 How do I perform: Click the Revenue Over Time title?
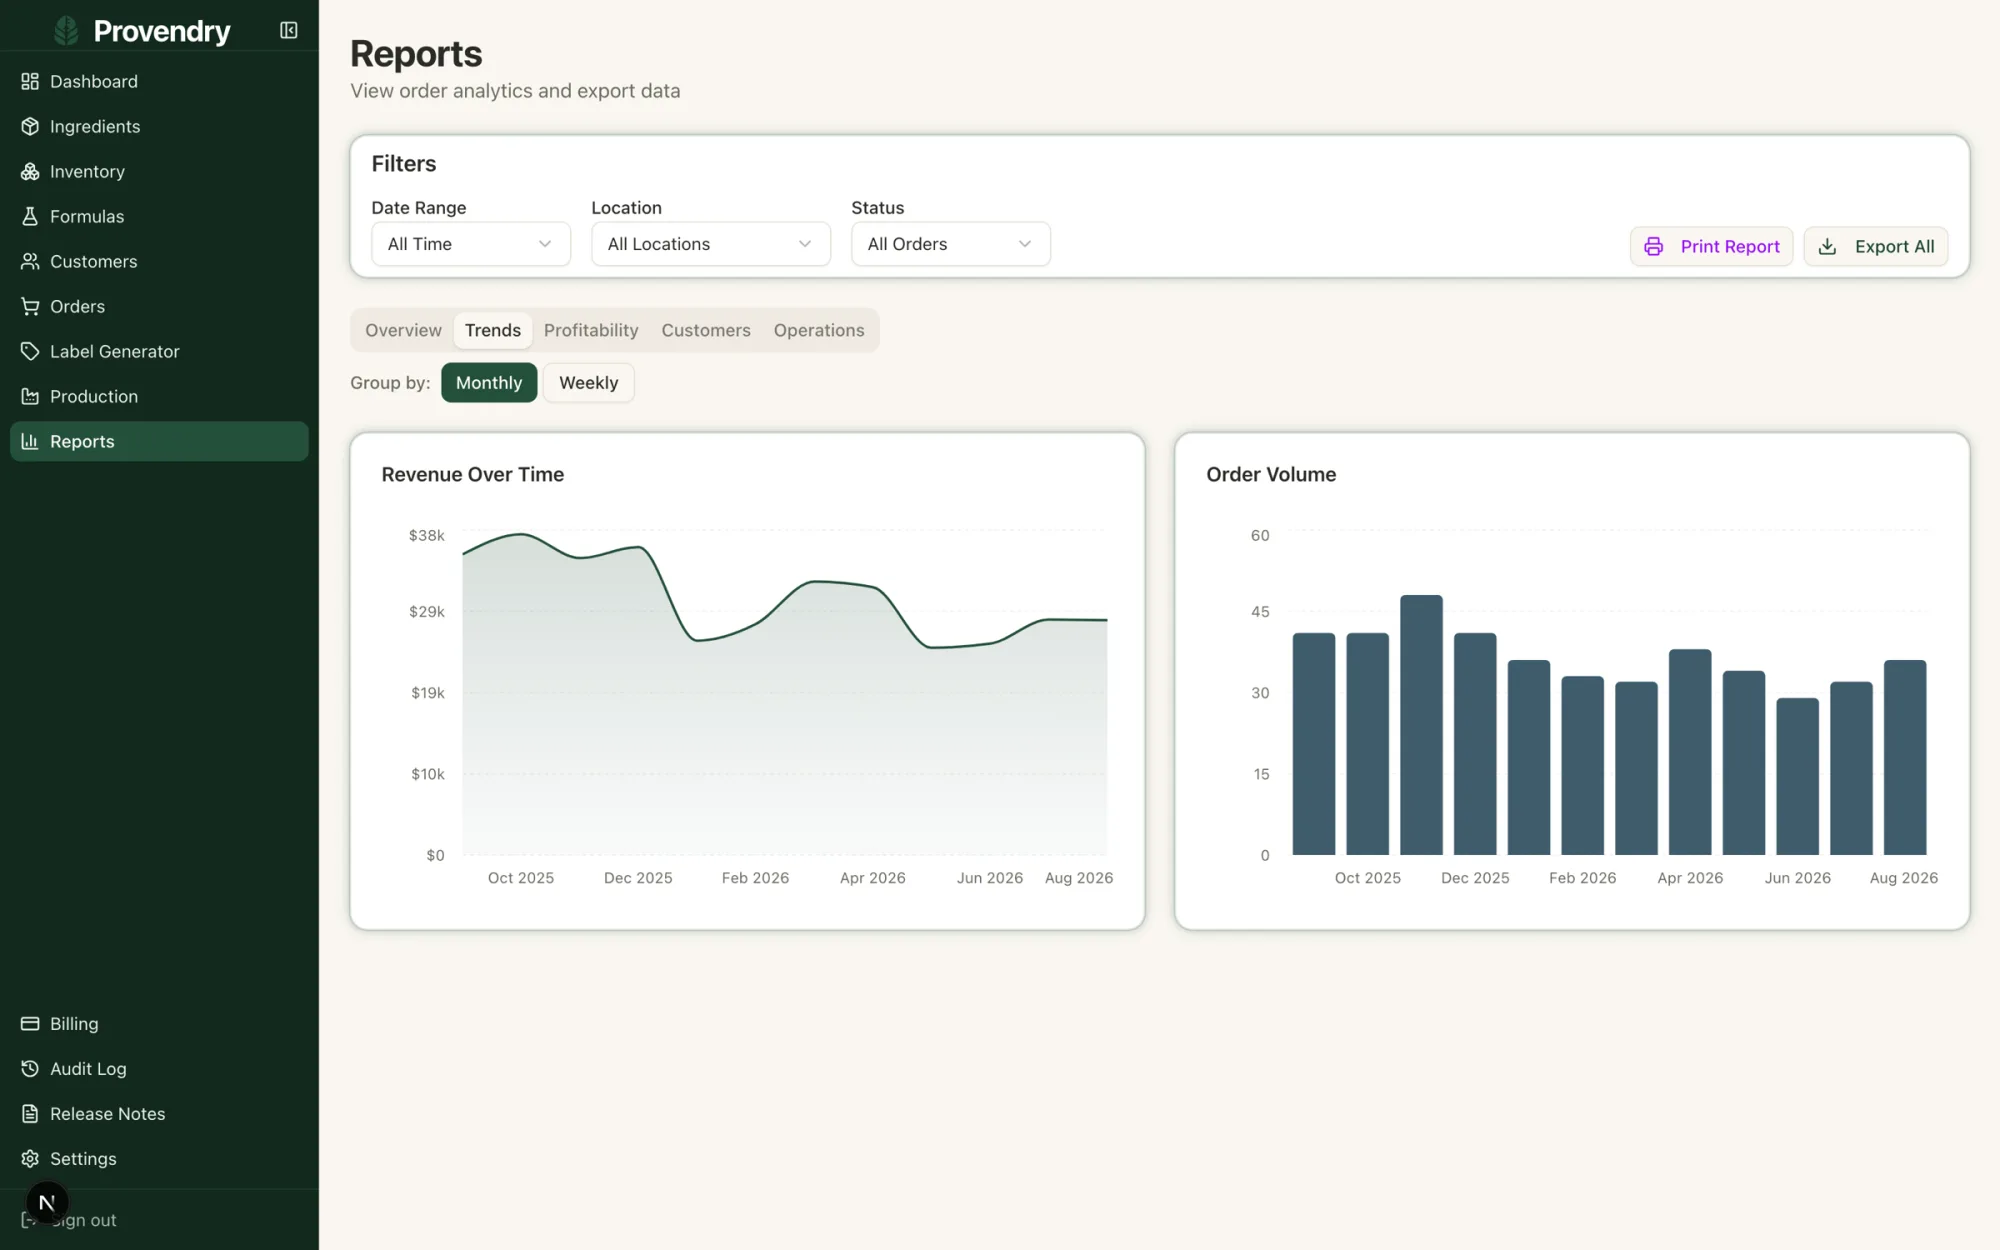[x=473, y=474]
